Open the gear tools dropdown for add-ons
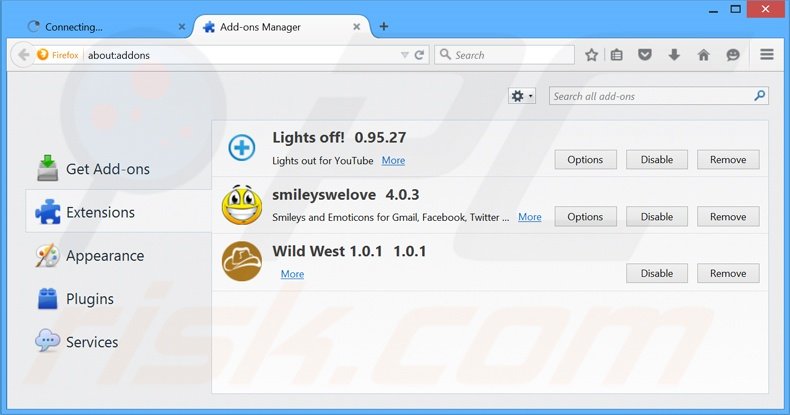The width and height of the screenshot is (790, 415). click(x=521, y=96)
